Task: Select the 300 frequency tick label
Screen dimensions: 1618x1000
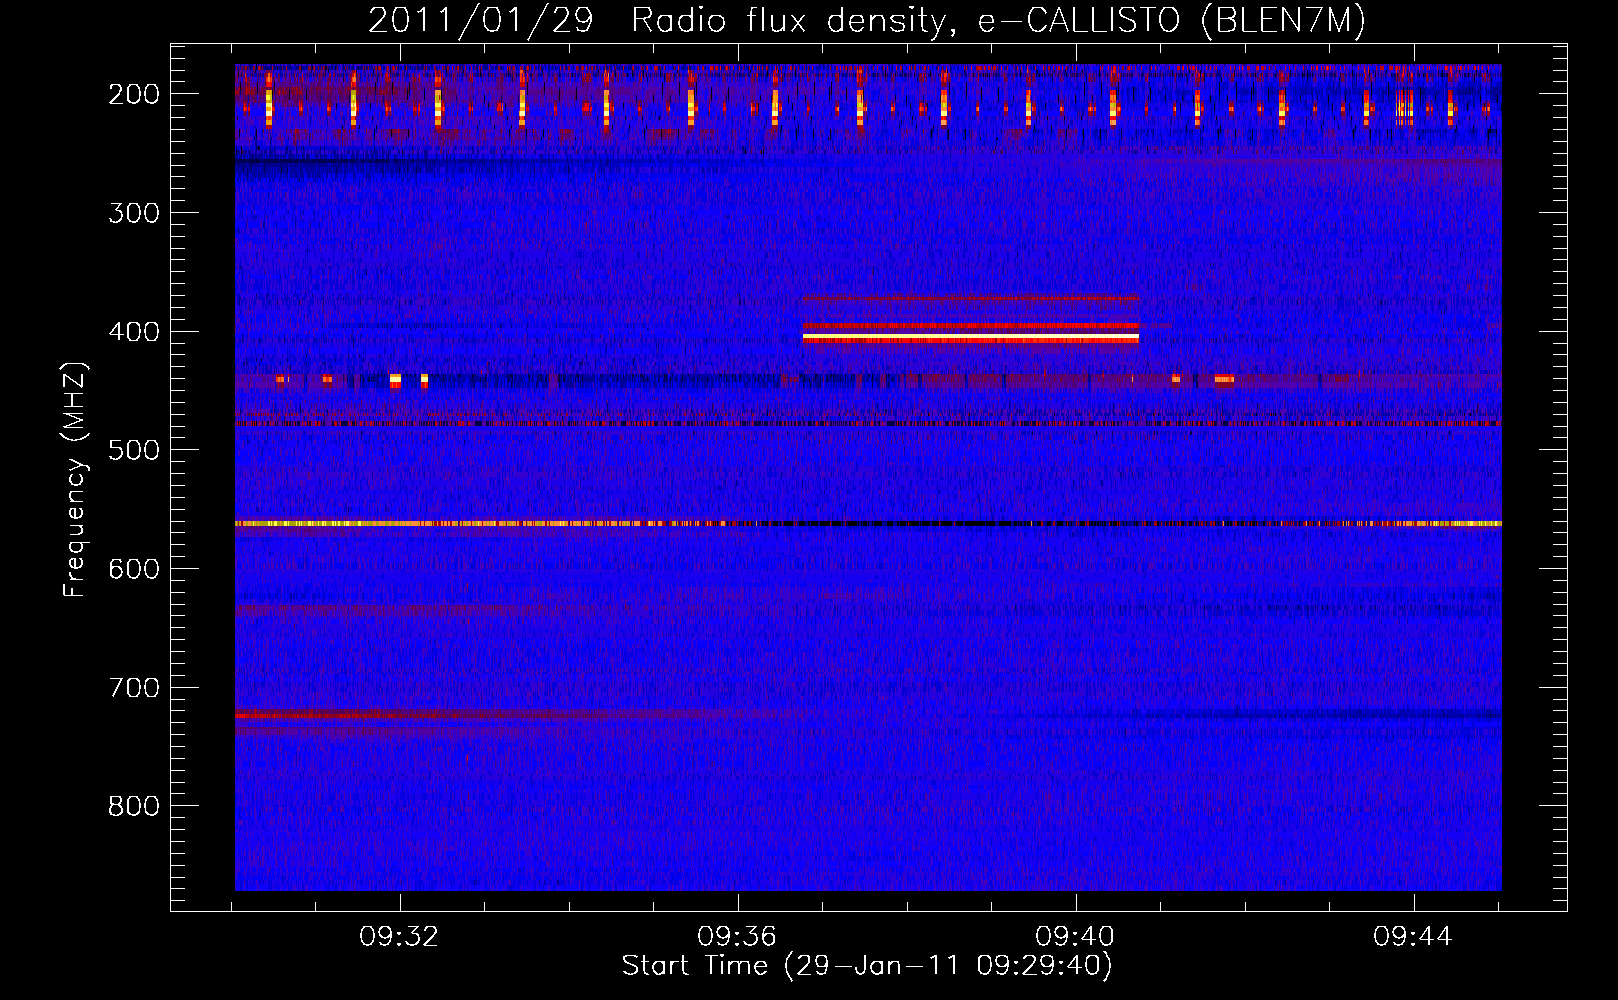Action: [x=133, y=213]
